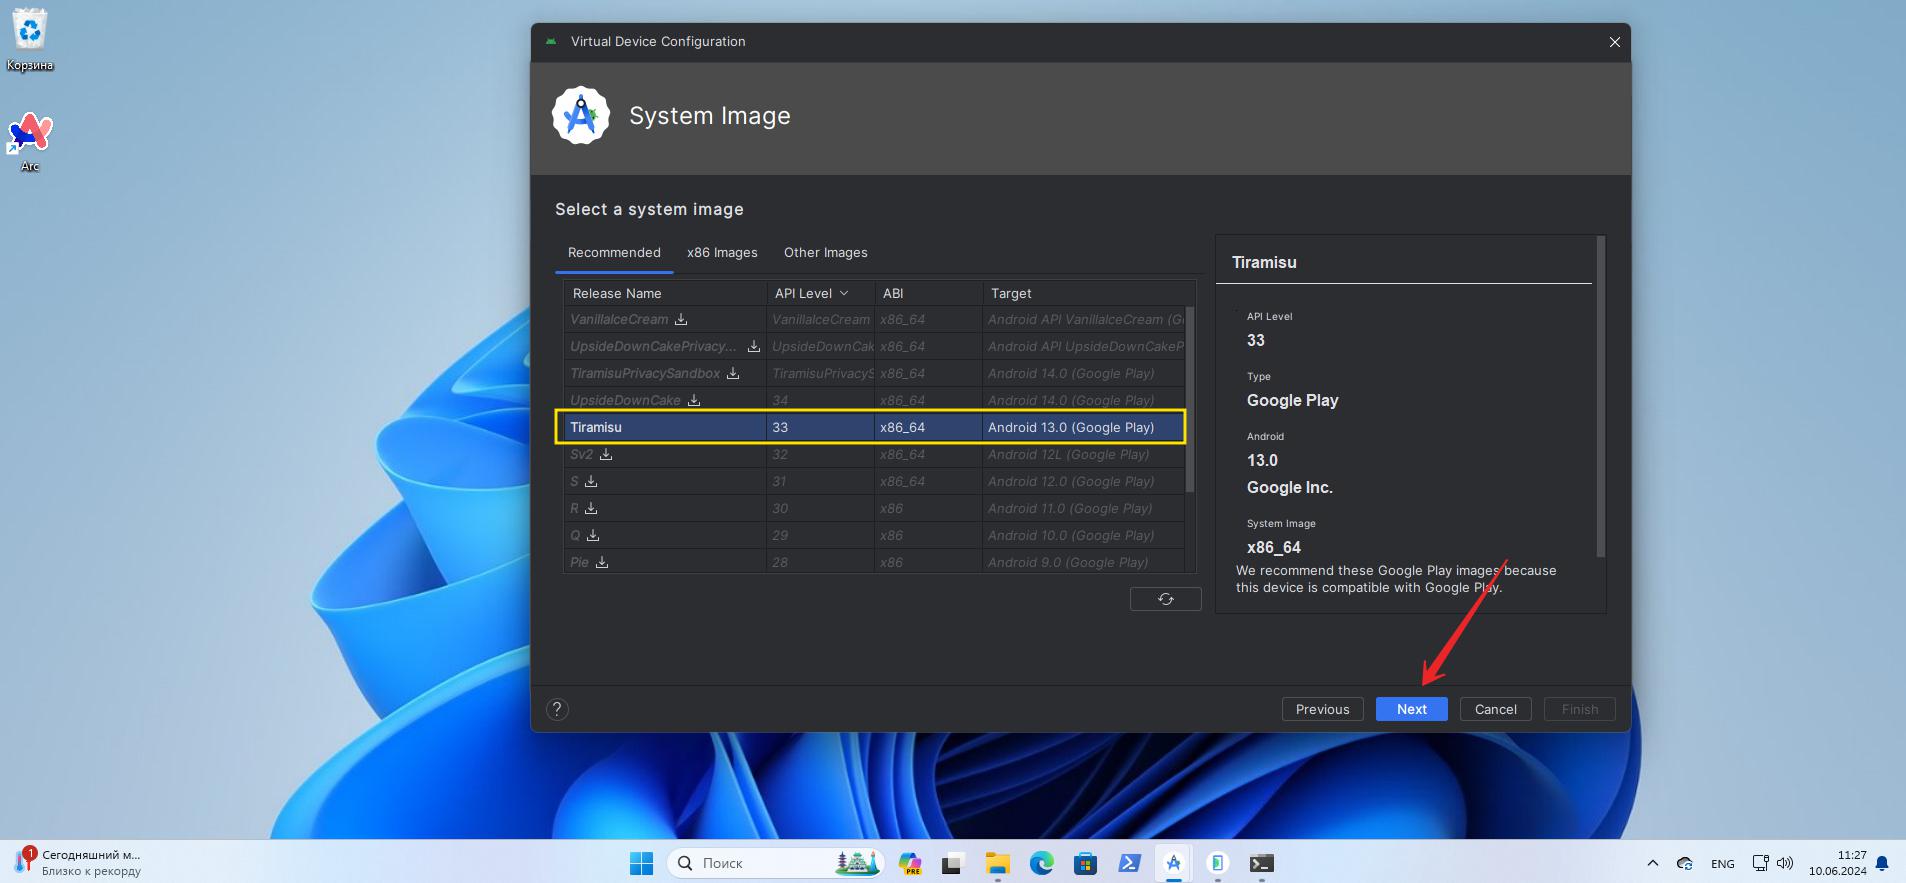This screenshot has height=883, width=1906.
Task: Open Copilot preview from taskbar
Action: pyautogui.click(x=910, y=863)
